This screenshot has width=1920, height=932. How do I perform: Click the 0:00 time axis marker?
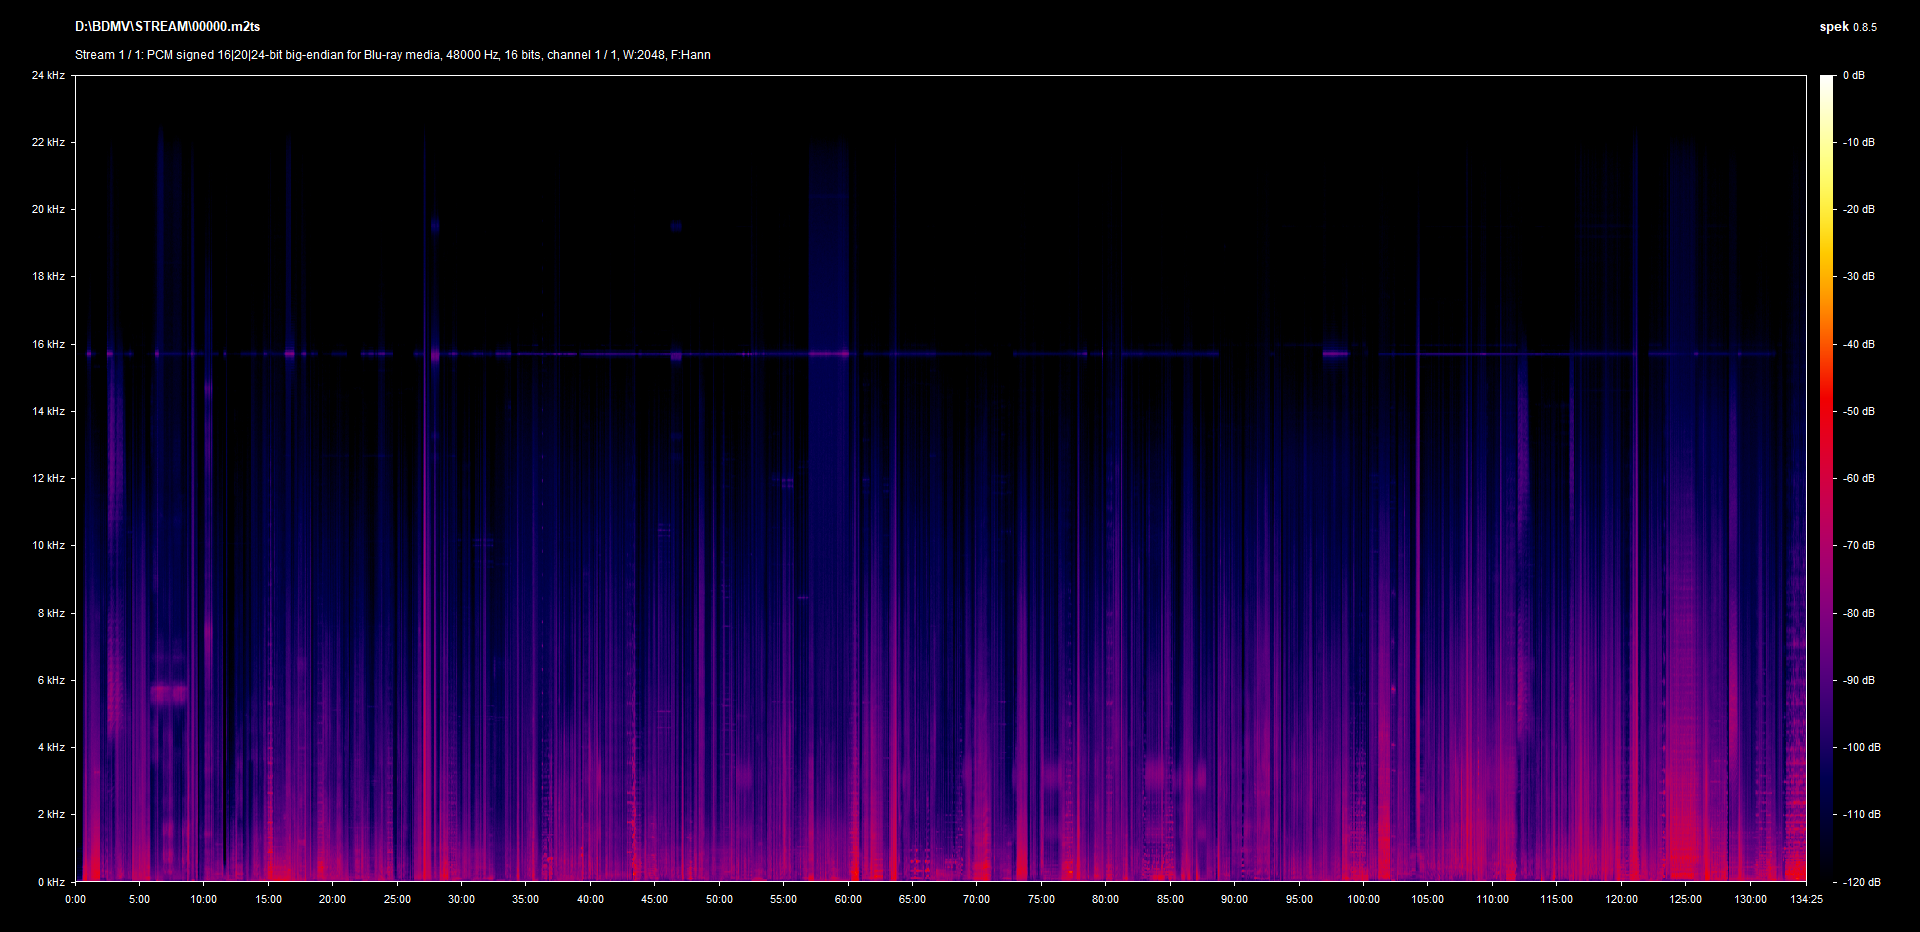coord(75,899)
